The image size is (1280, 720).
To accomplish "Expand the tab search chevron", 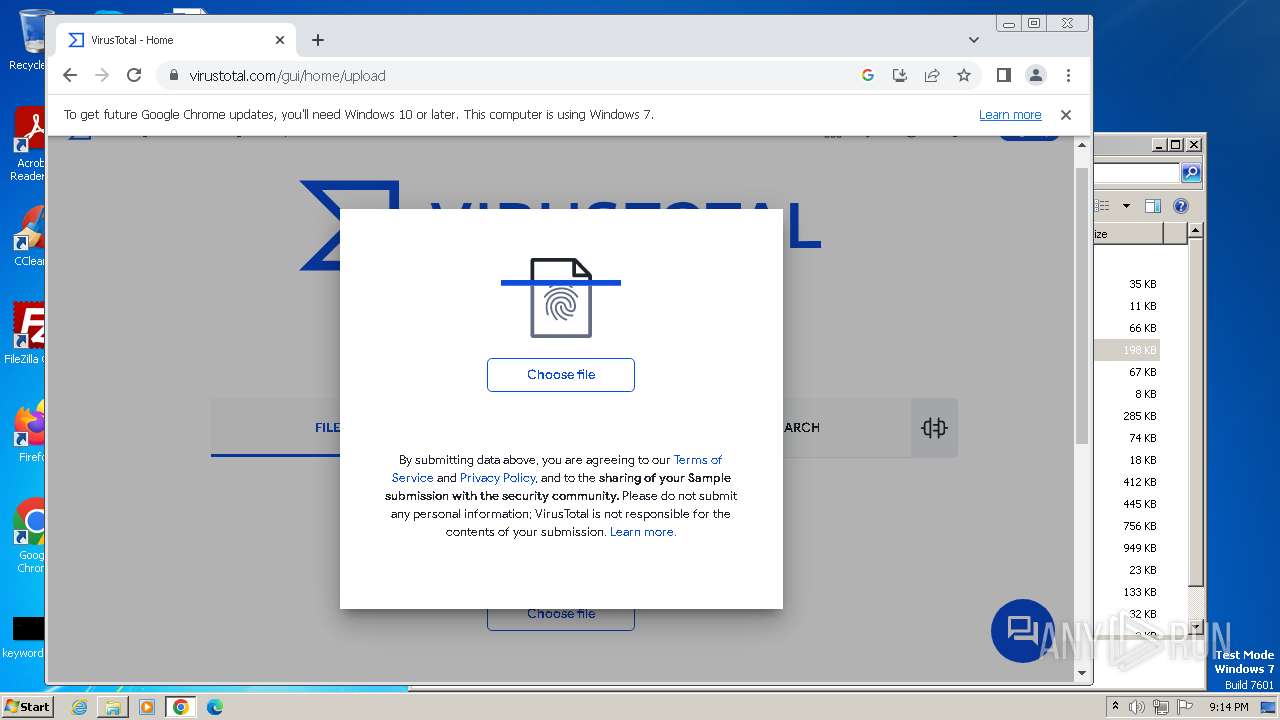I will coord(974,40).
